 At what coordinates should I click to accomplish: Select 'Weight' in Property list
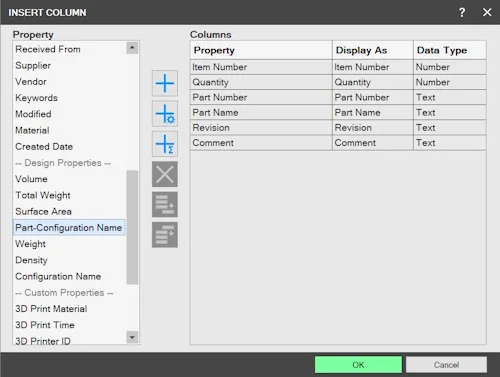(69, 244)
